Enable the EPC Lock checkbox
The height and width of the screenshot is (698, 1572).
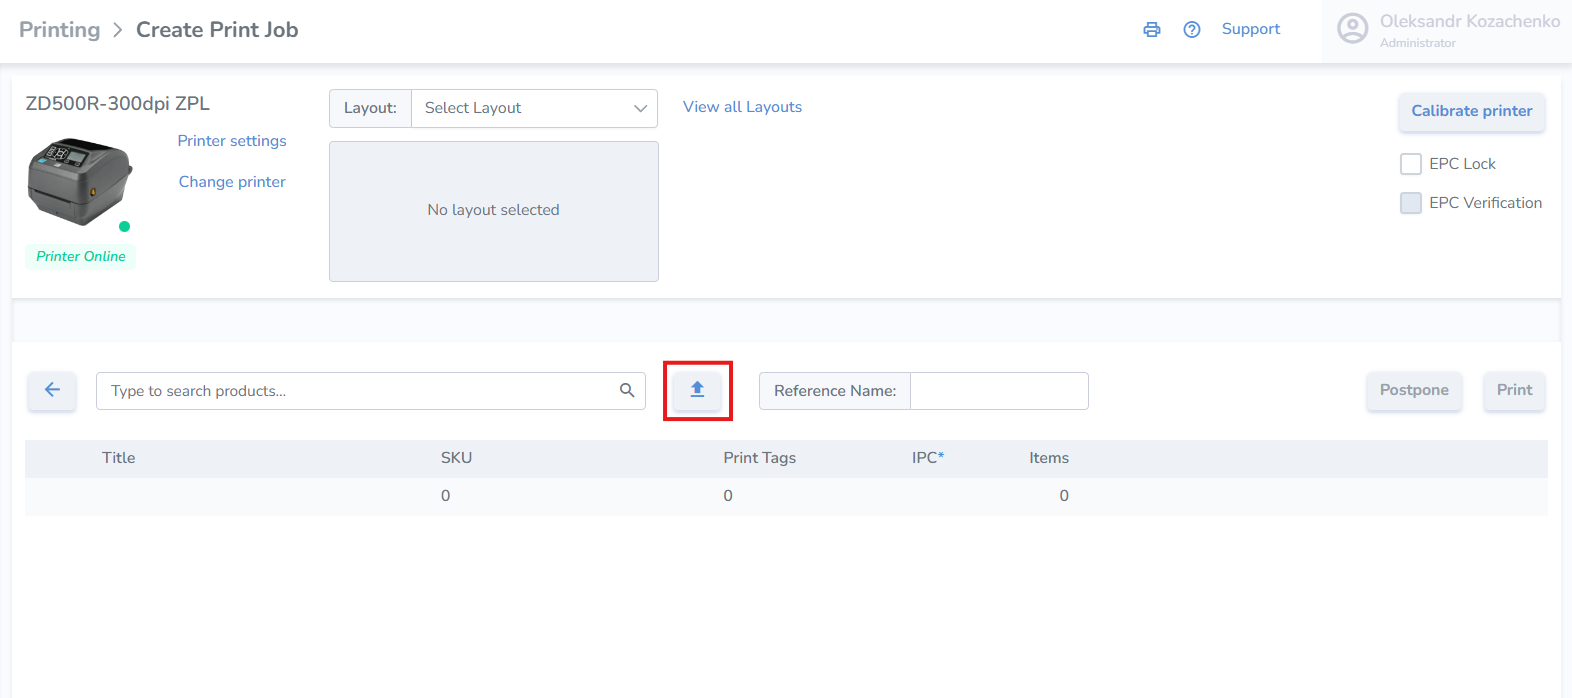(x=1411, y=164)
